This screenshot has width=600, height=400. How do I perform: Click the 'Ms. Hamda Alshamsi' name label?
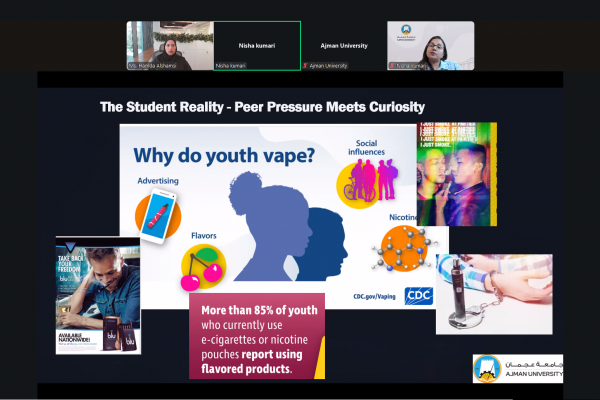pos(152,66)
